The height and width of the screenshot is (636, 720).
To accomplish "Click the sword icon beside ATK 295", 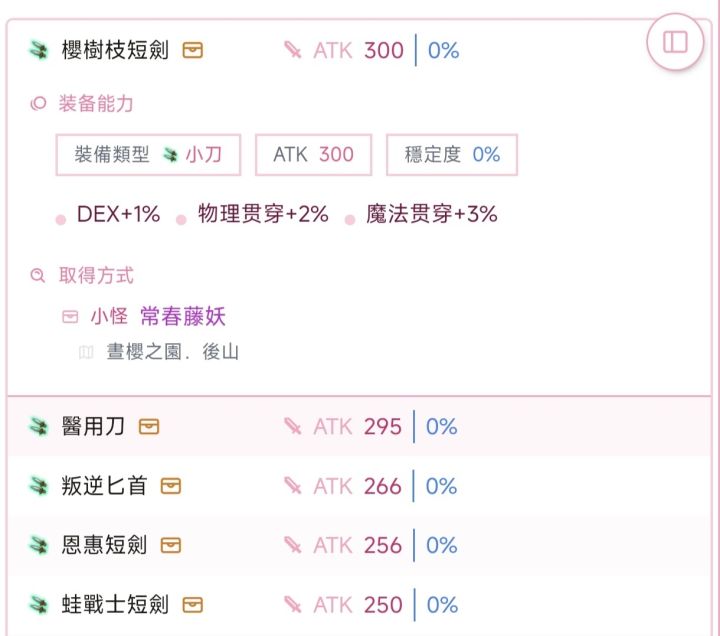I will (x=293, y=427).
